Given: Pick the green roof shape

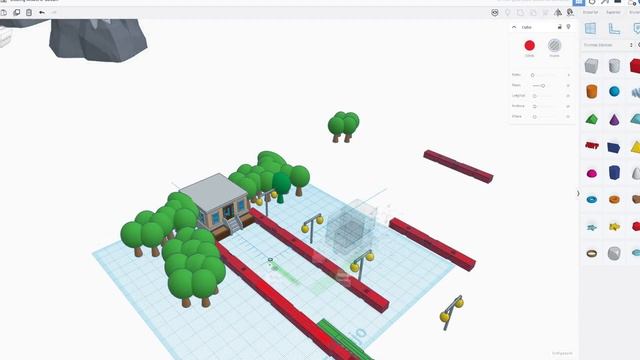Looking at the screenshot, I should pos(591,119).
